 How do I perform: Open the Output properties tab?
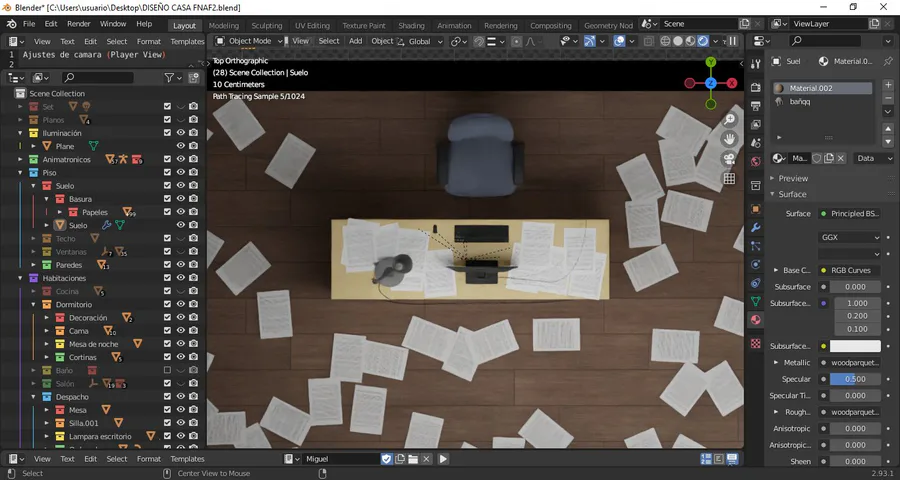point(755,106)
